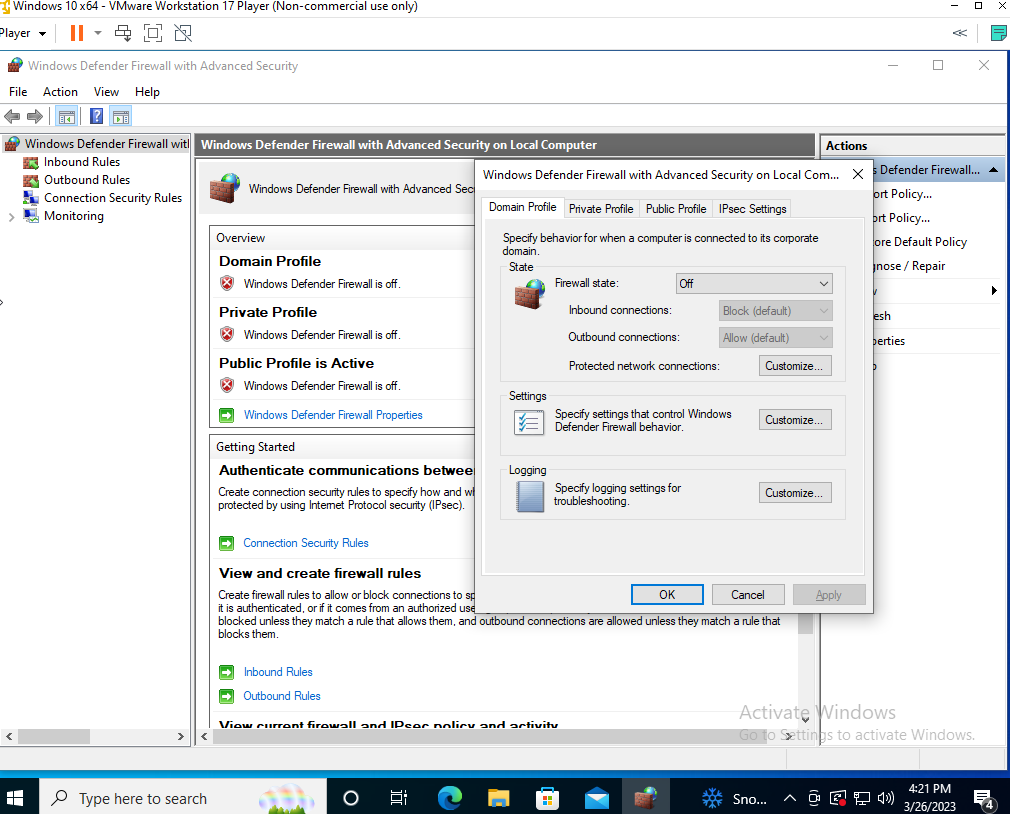The image size is (1010, 814).
Task: Click the Apply button
Action: pyautogui.click(x=829, y=594)
